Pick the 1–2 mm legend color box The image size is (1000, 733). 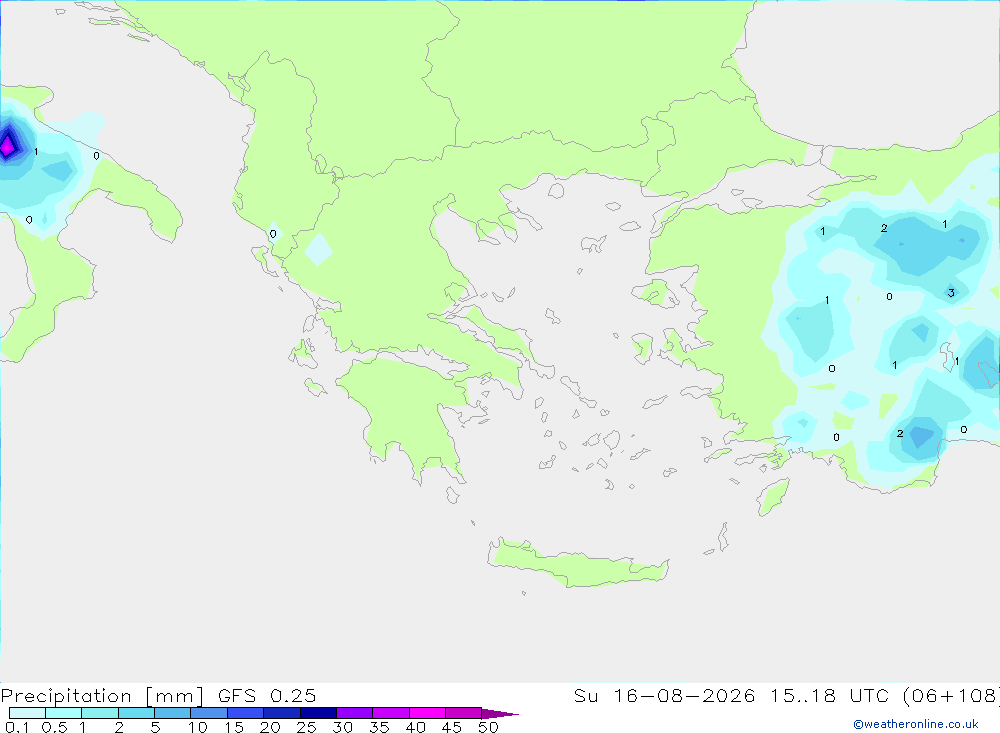pyautogui.click(x=99, y=713)
